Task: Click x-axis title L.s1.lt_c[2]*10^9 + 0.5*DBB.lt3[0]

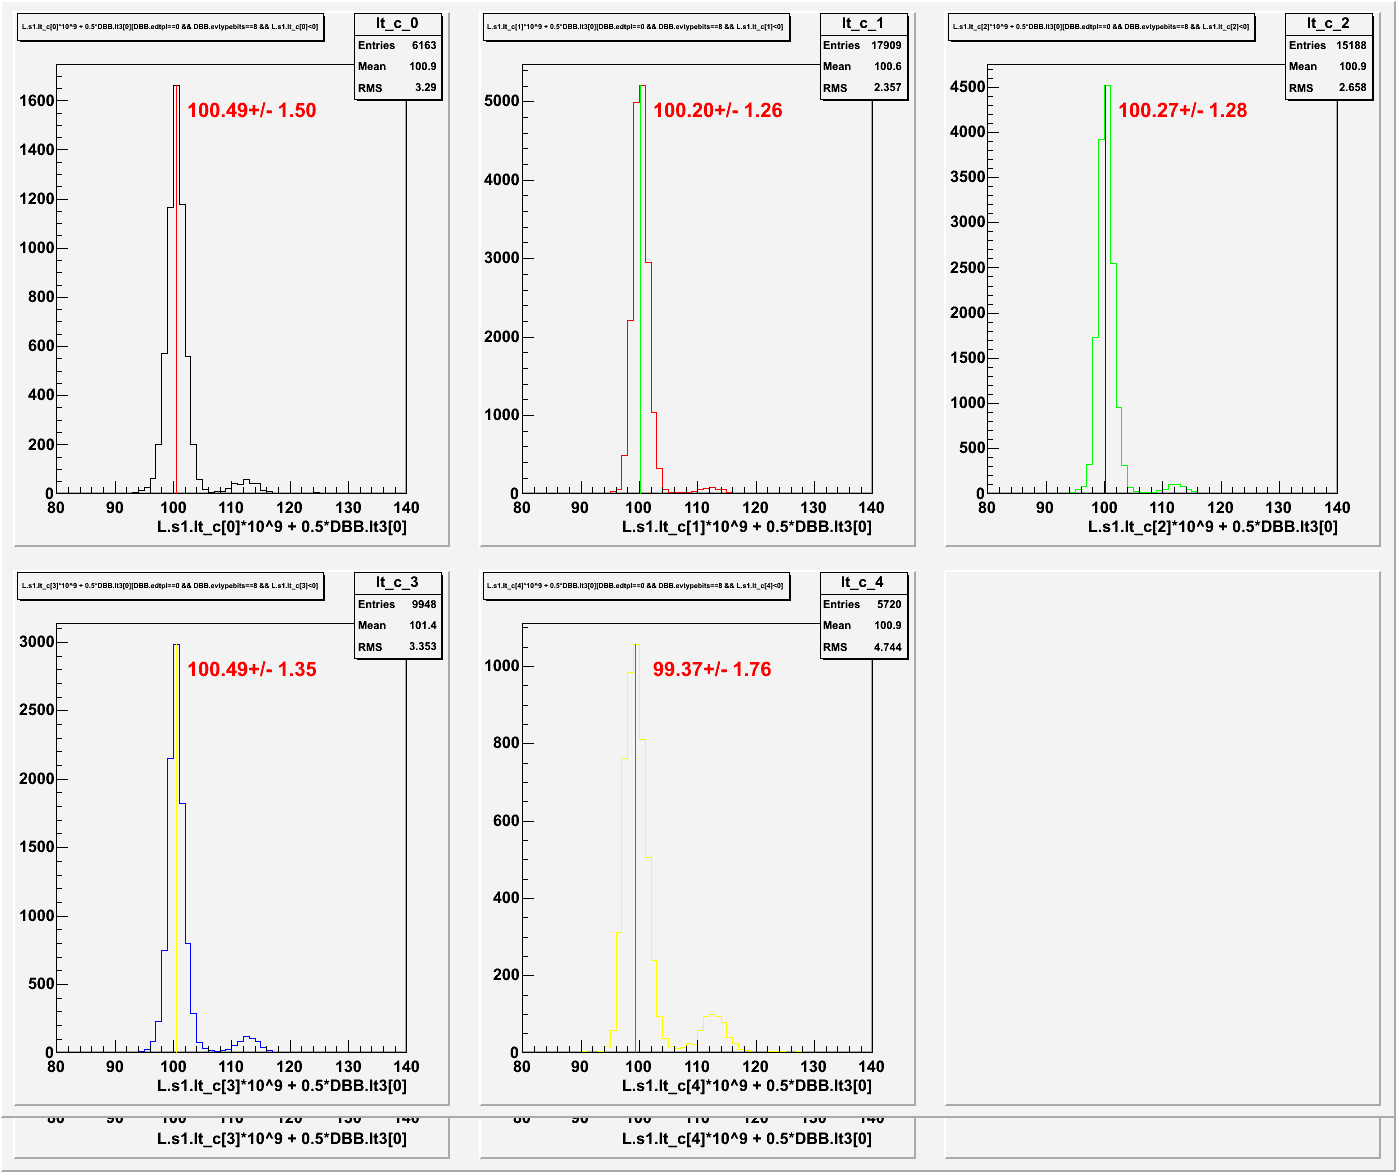Action: pos(1213,526)
